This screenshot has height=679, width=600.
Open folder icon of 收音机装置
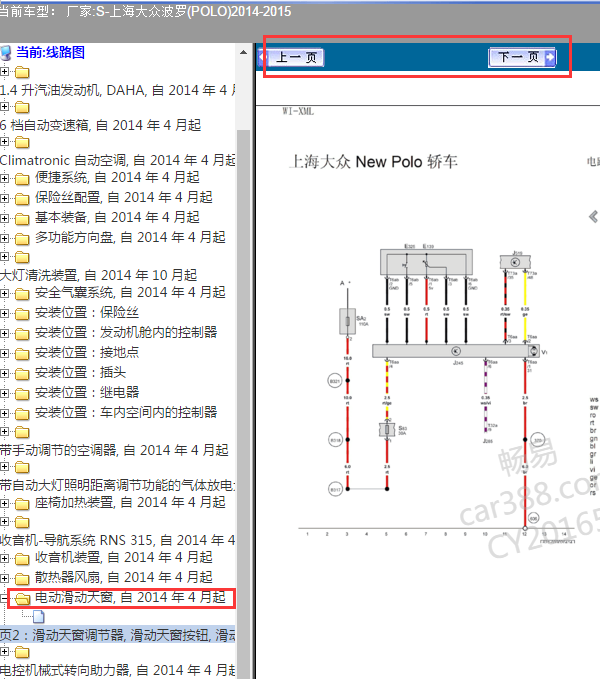coord(22,558)
